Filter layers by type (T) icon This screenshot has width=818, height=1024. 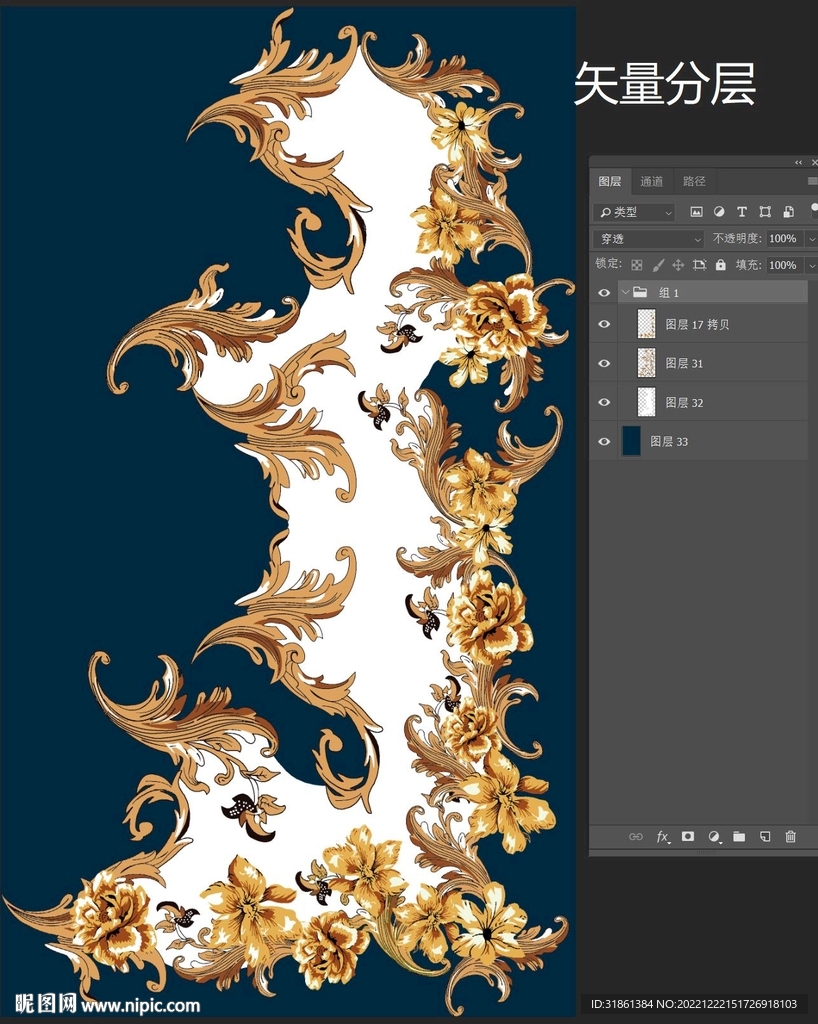(x=742, y=212)
